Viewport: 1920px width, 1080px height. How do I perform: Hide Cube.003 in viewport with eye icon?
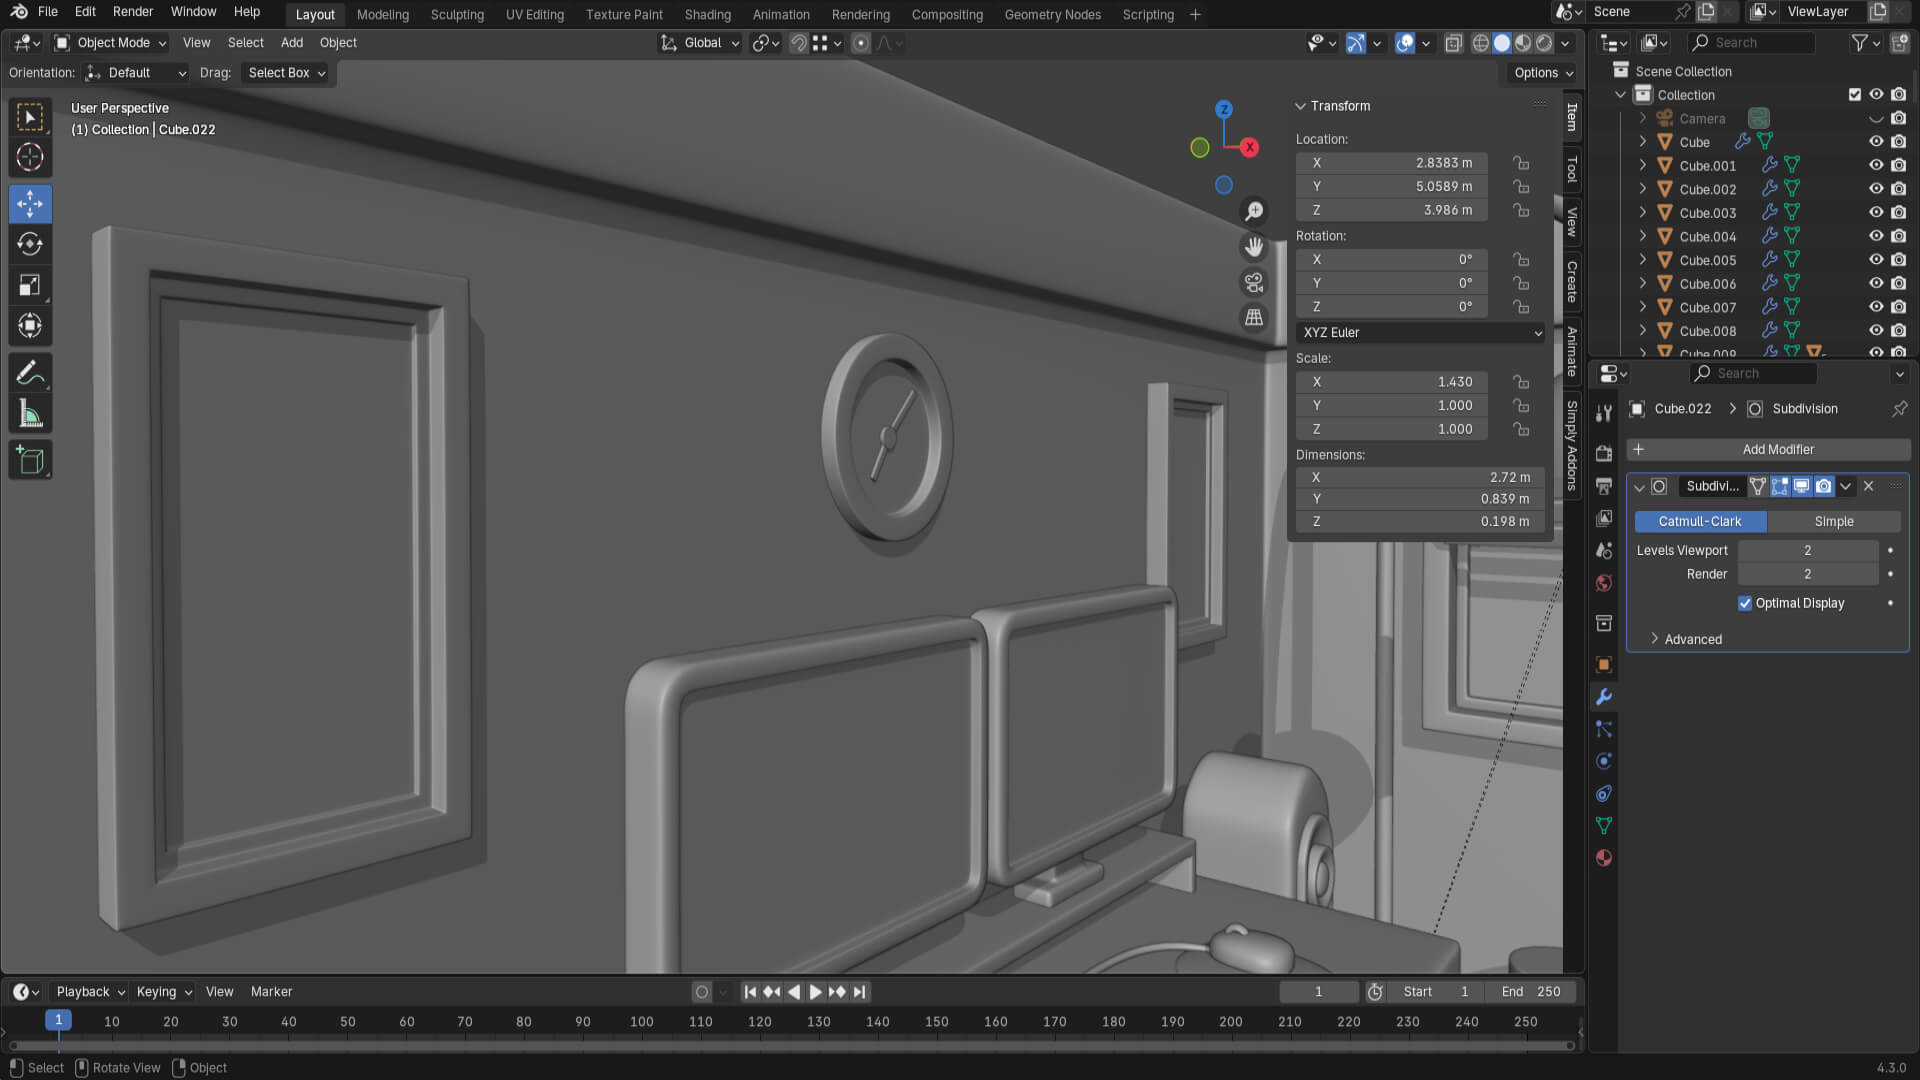point(1876,213)
